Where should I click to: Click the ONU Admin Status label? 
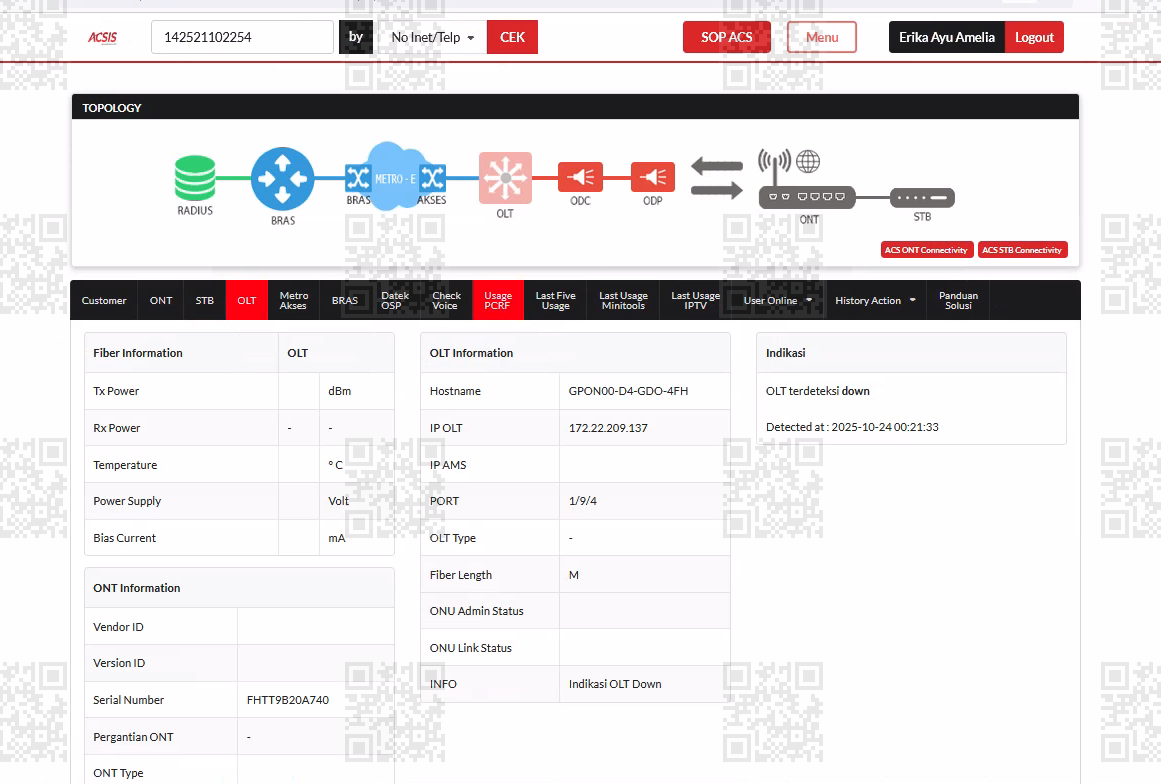click(x=476, y=611)
